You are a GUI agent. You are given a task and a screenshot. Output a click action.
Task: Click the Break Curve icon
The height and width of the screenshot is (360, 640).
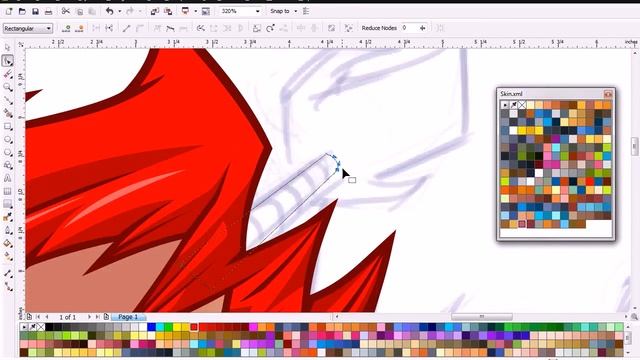pyautogui.click(x=109, y=28)
